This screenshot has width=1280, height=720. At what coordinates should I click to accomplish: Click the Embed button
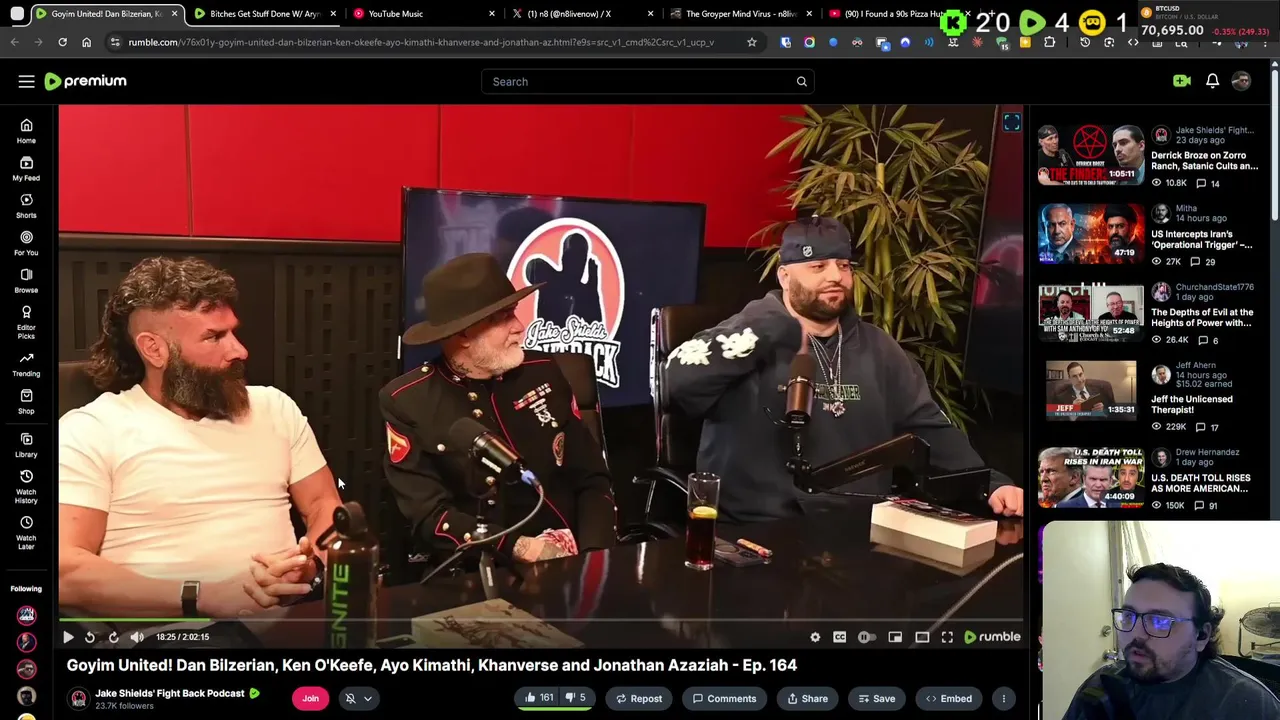(x=948, y=698)
